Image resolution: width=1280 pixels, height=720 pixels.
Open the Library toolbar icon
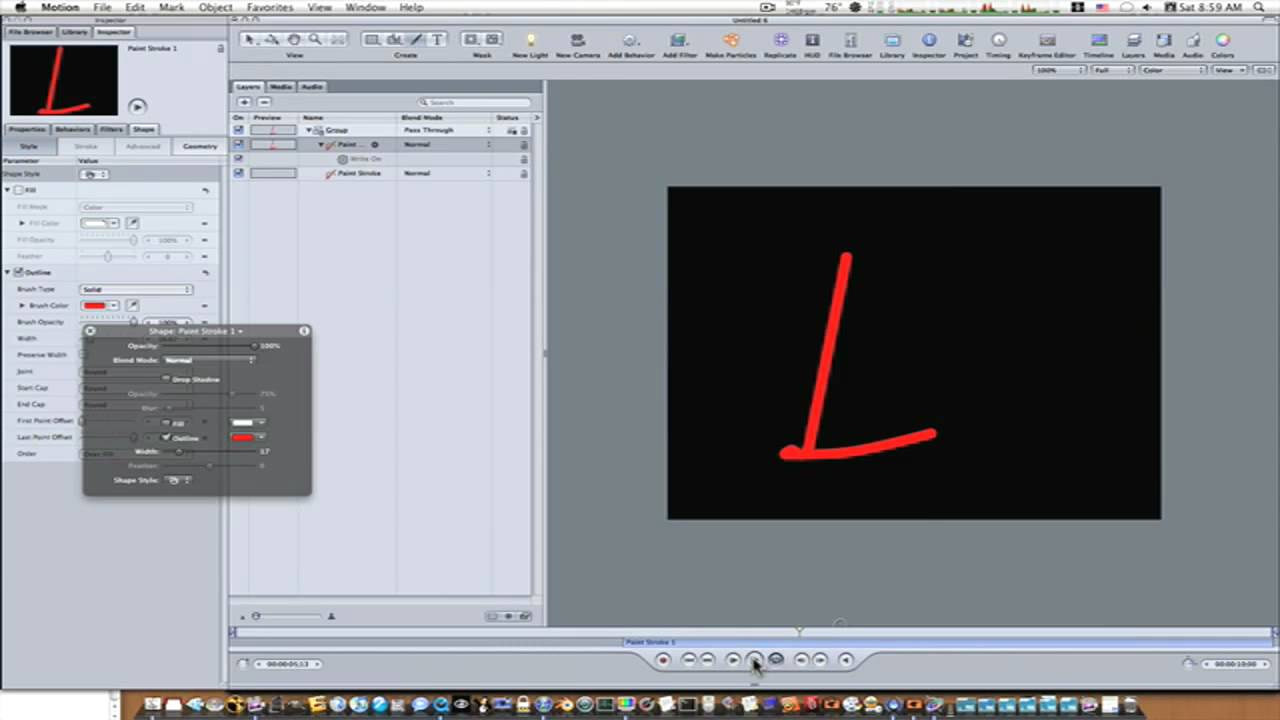click(892, 41)
